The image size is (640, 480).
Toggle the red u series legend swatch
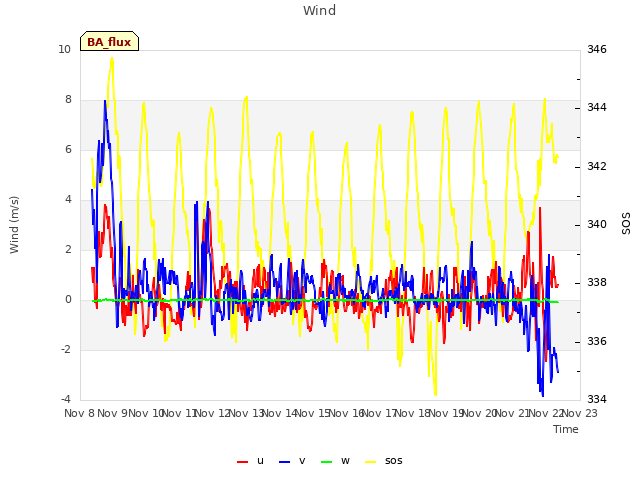click(242, 462)
